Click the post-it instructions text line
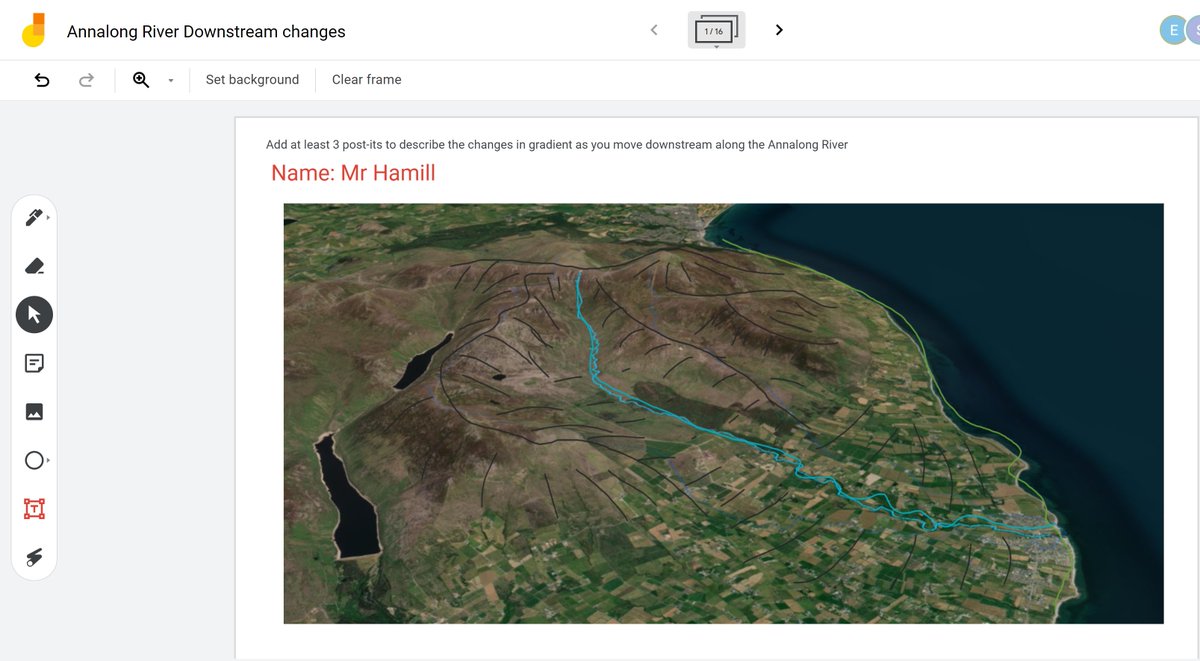1200x661 pixels. click(x=557, y=145)
